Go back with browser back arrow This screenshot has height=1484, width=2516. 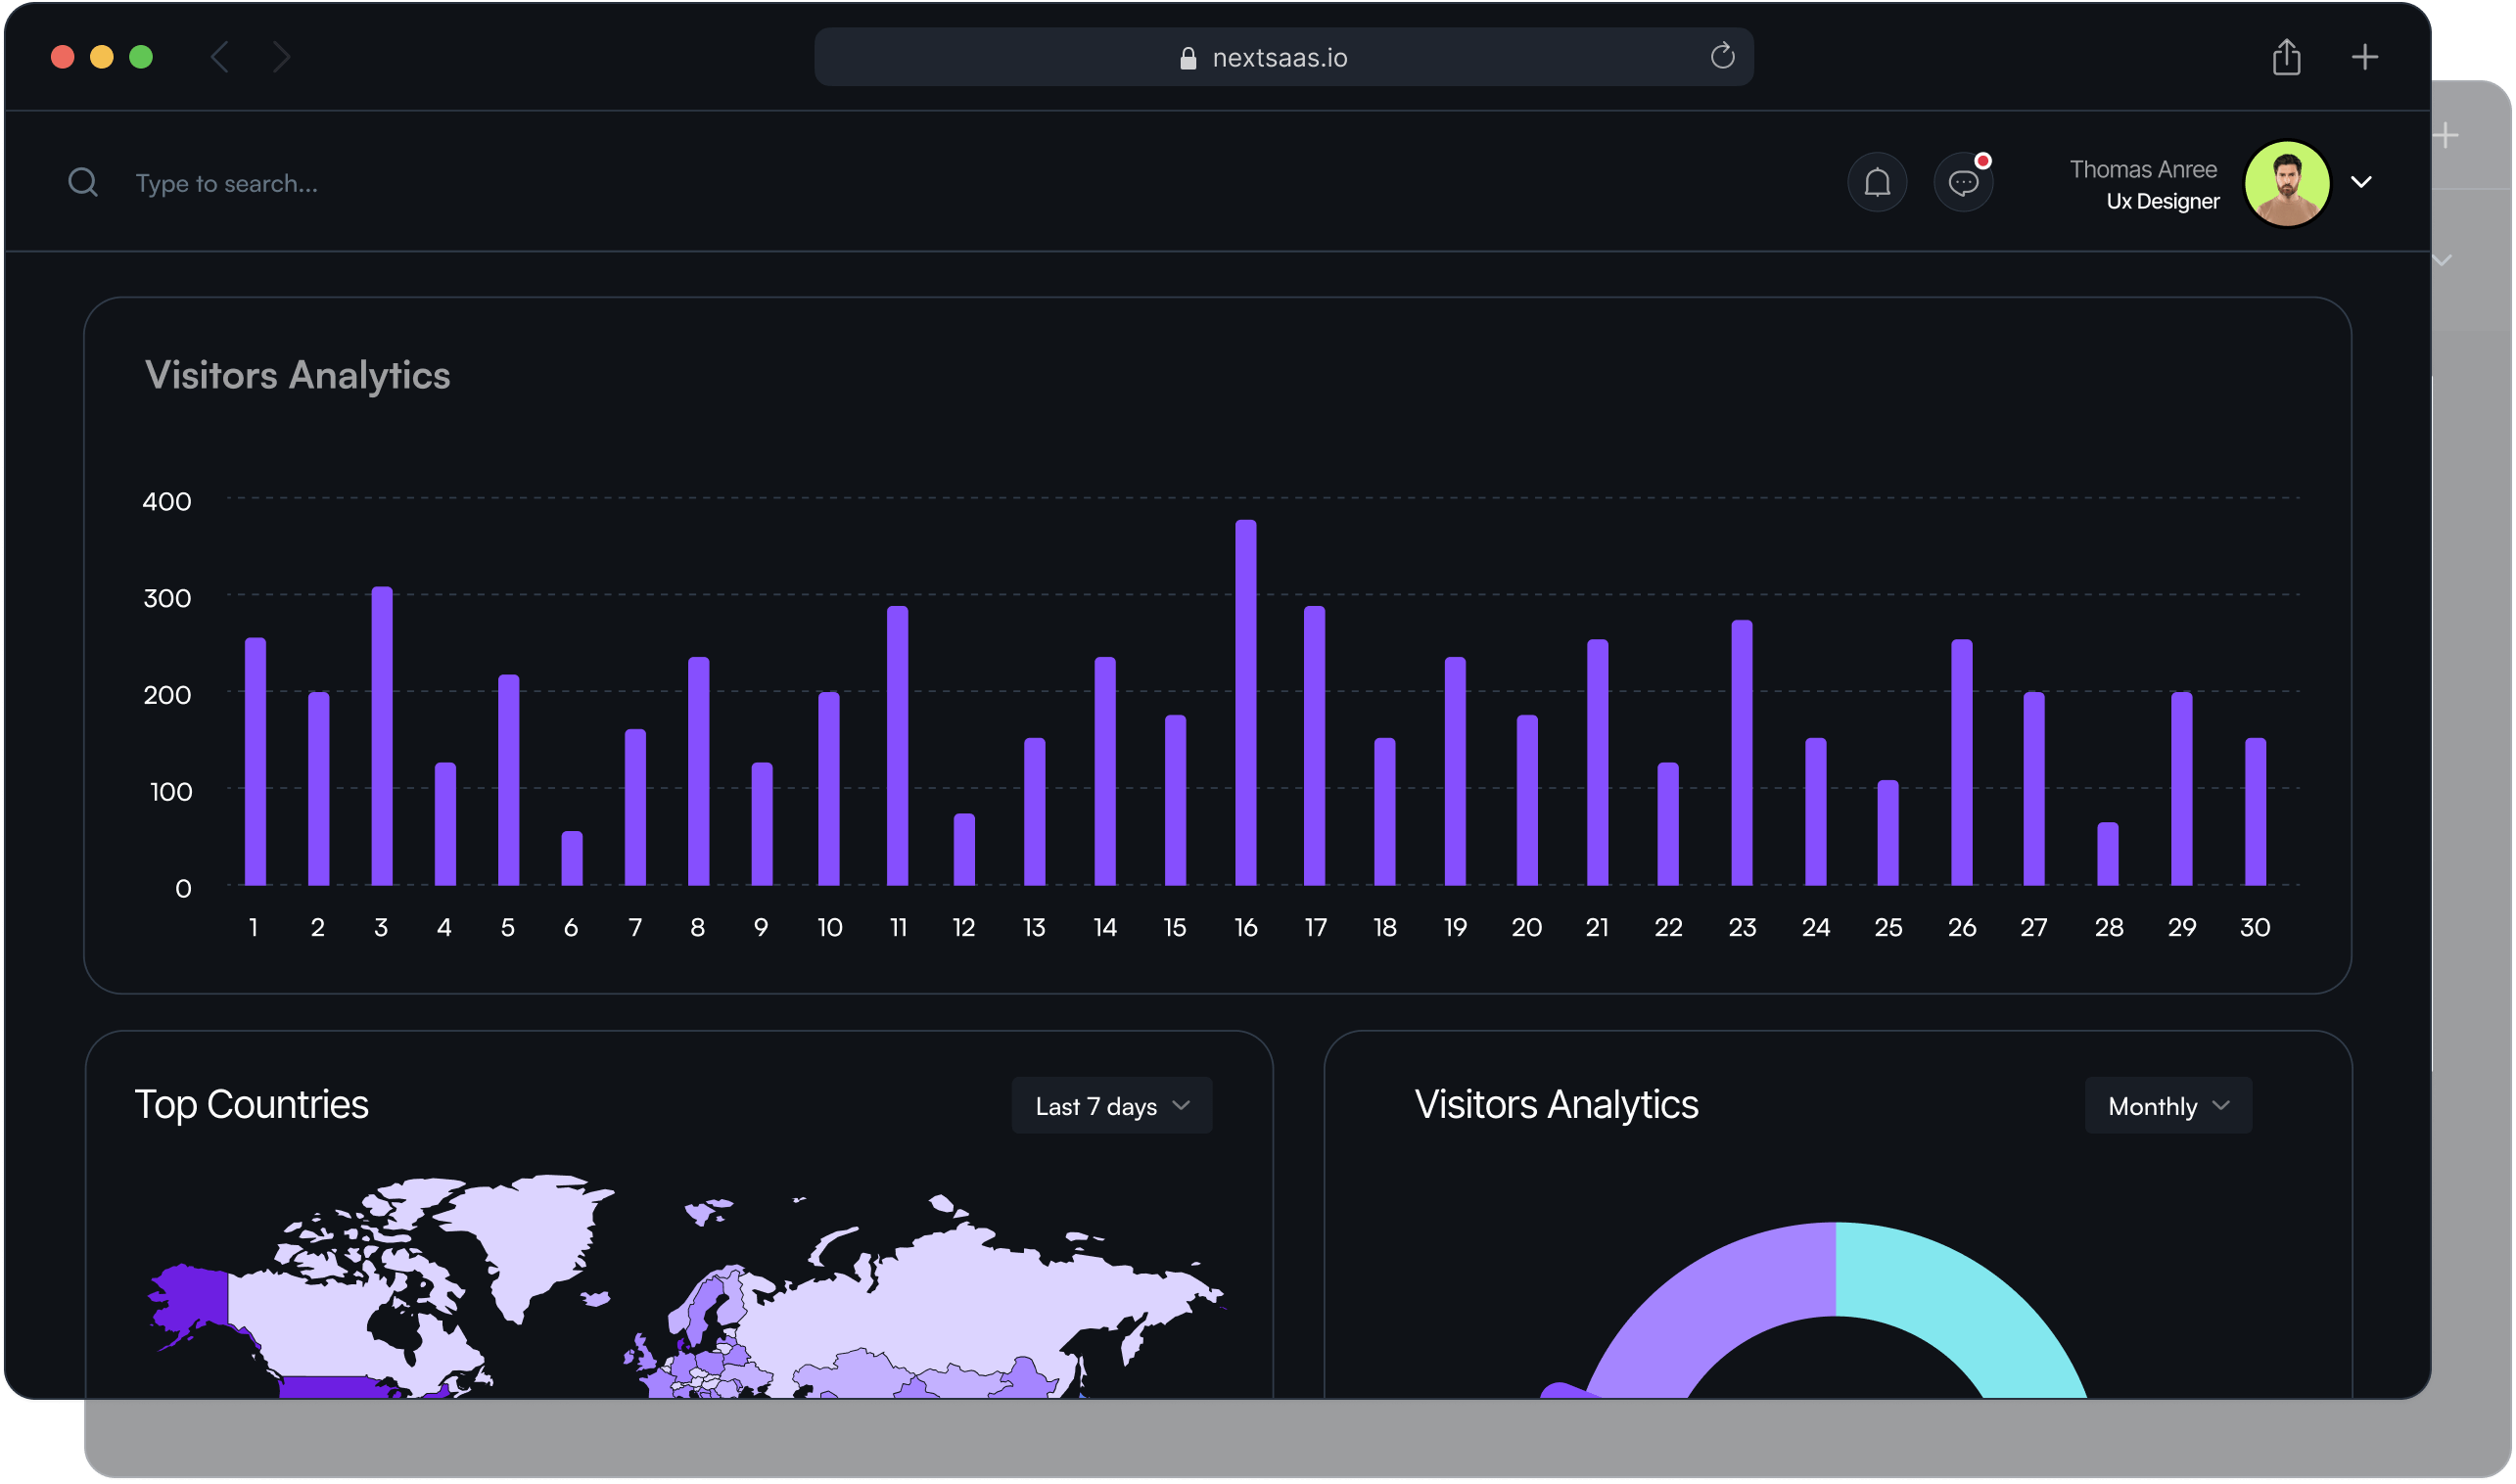[221, 57]
